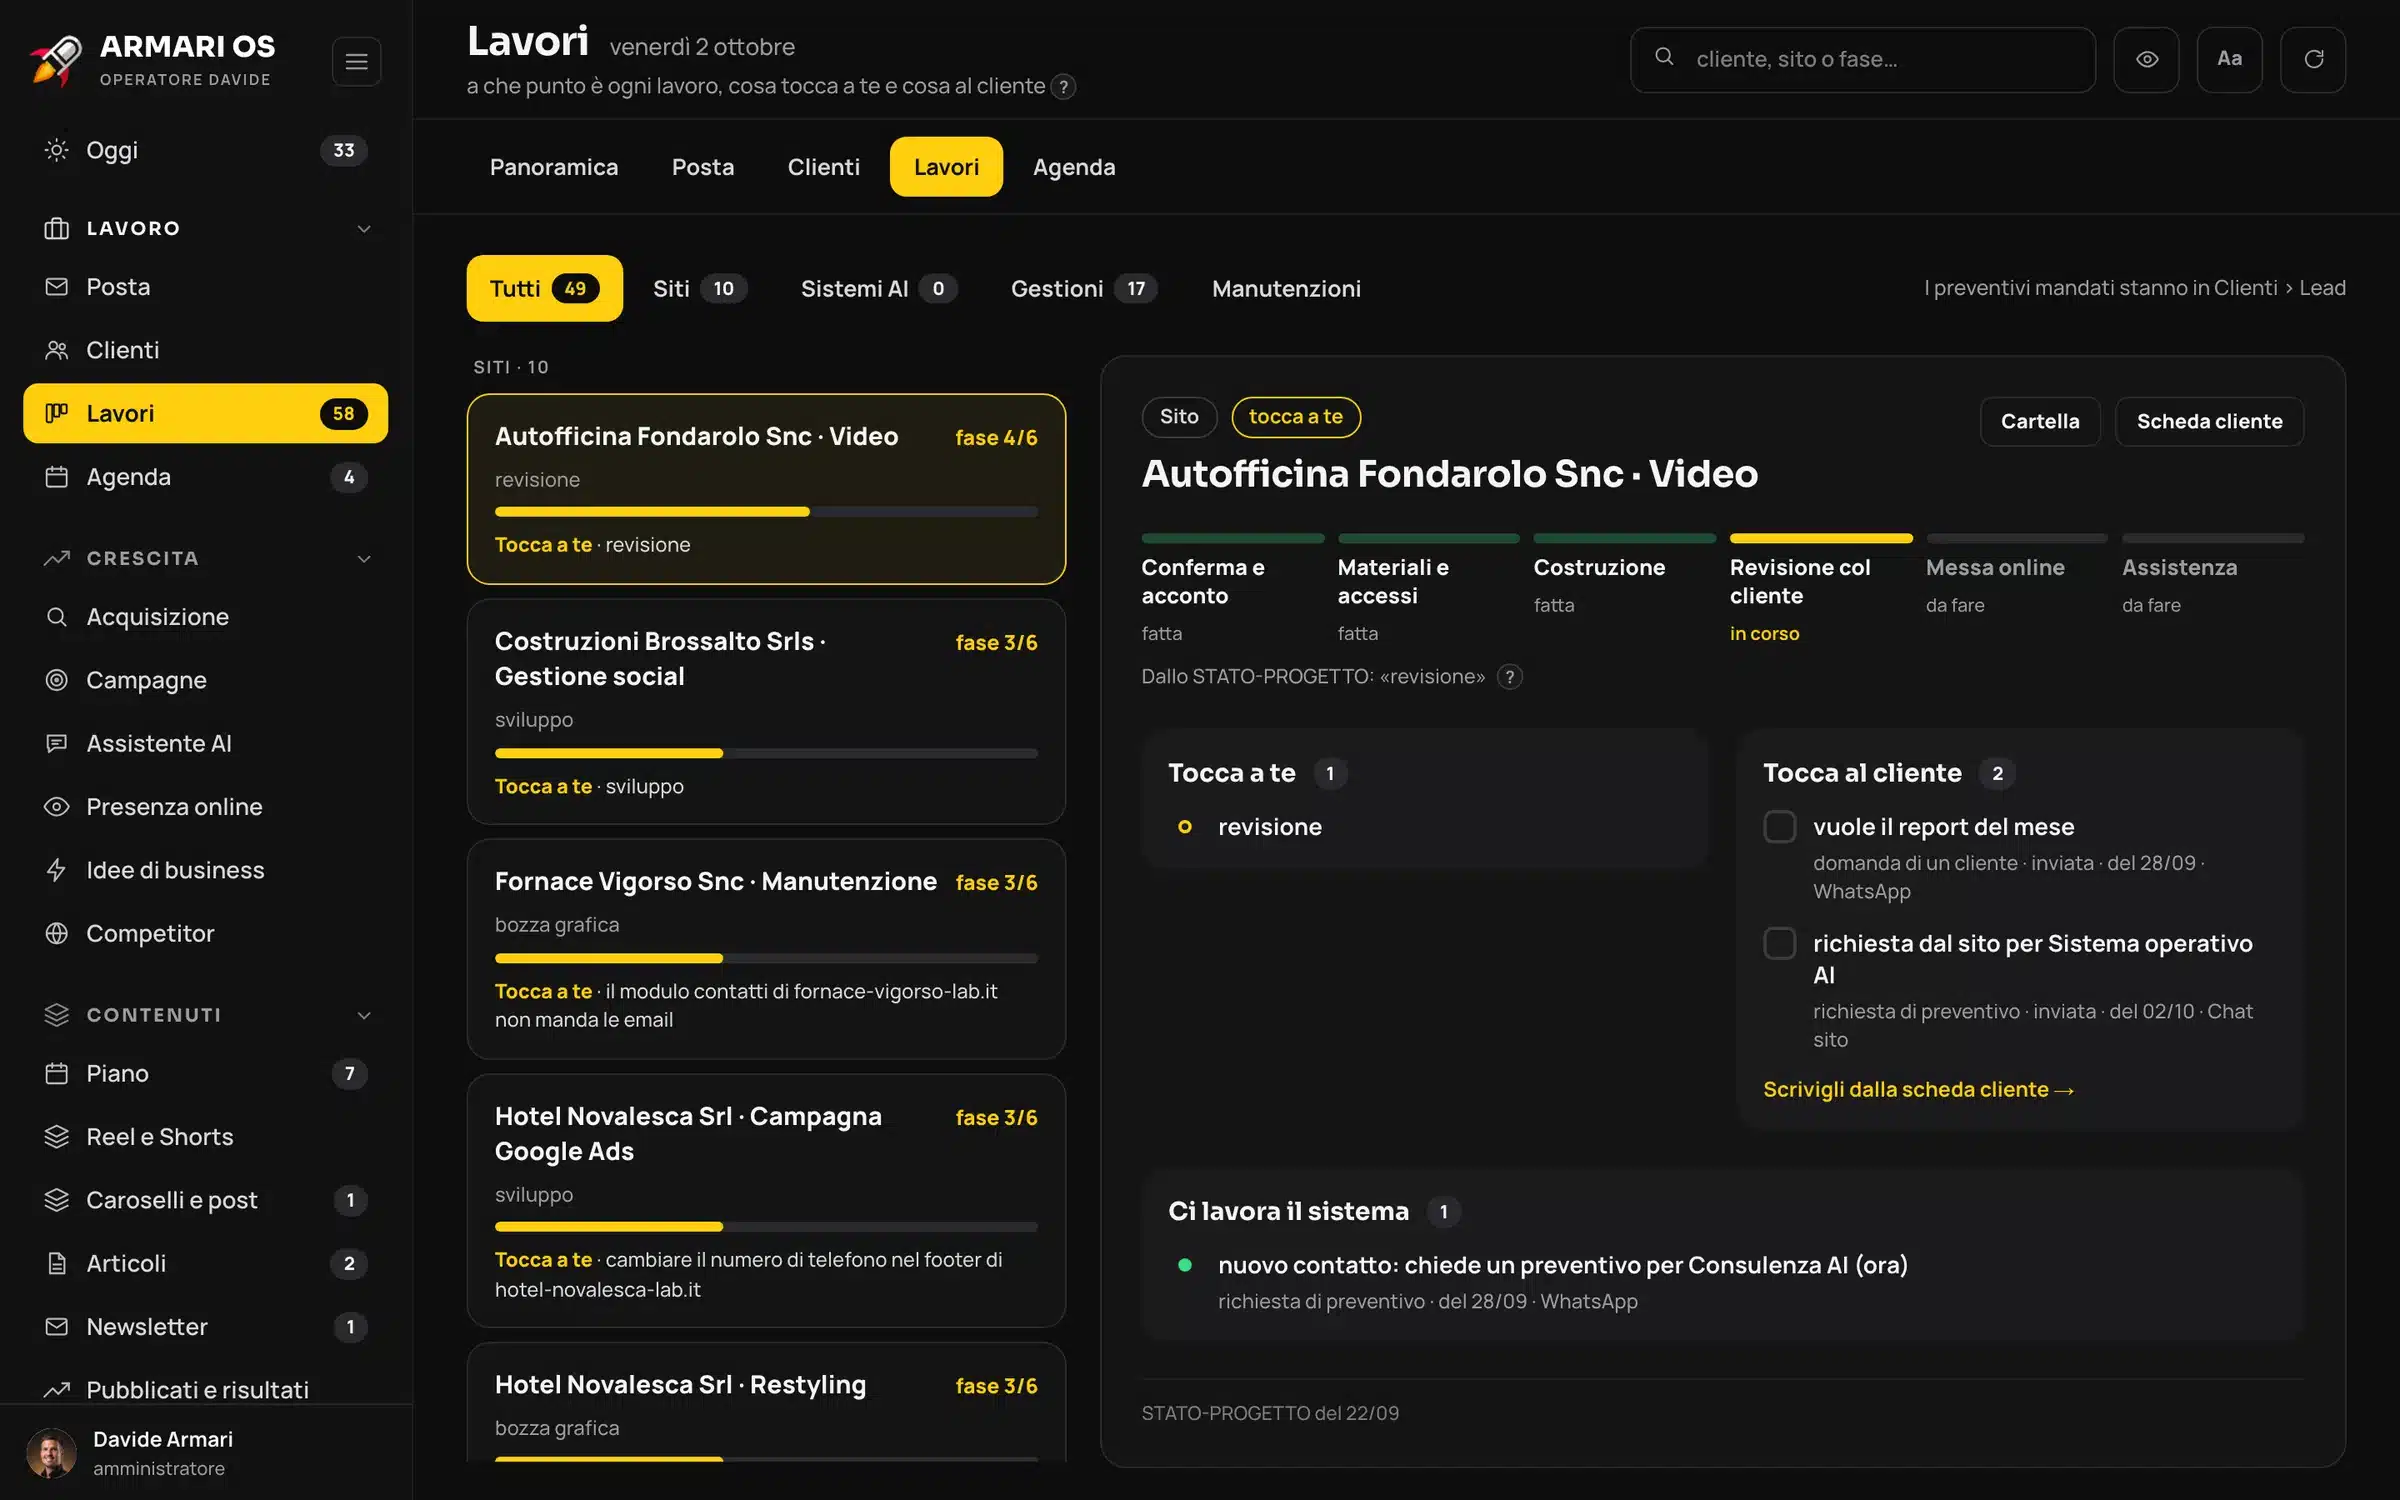Filter by Gestioni 17 tab

pyautogui.click(x=1084, y=289)
